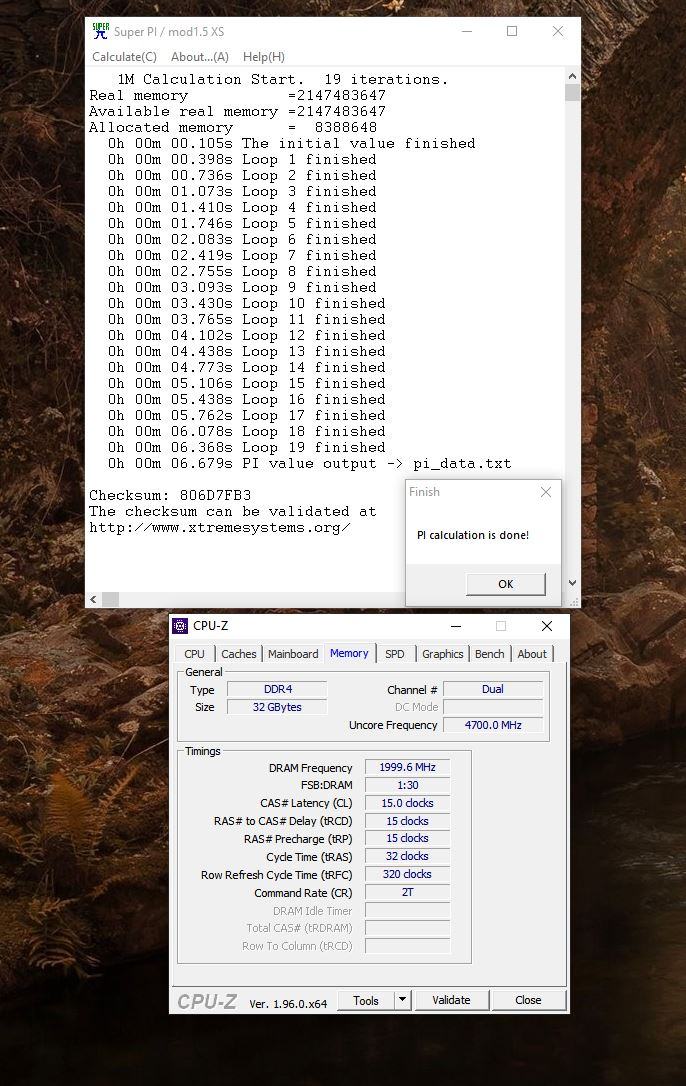Minimize the Super PI window

(x=467, y=31)
